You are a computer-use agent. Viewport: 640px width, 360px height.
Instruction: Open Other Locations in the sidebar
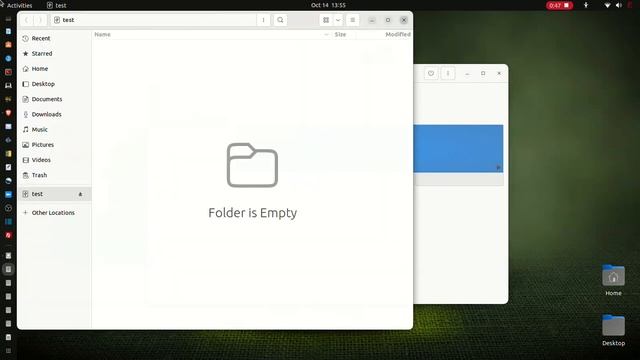click(x=55, y=213)
